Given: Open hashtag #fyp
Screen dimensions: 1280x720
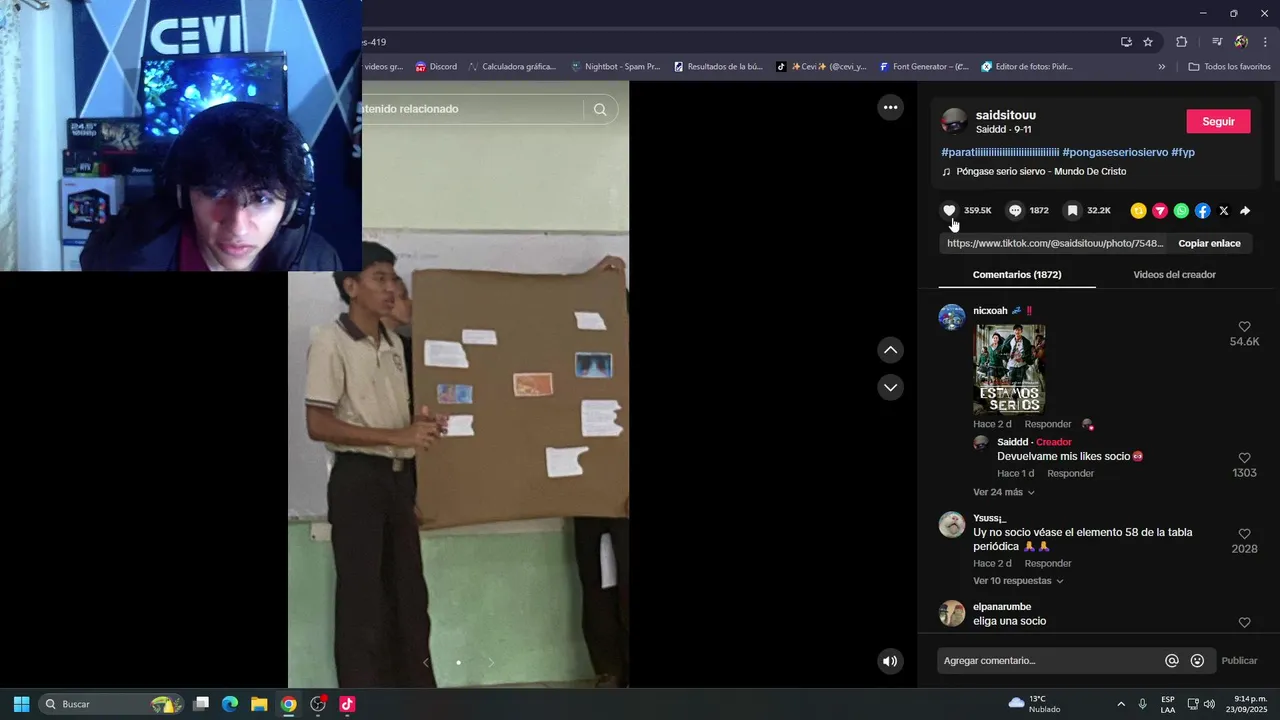Looking at the screenshot, I should [1183, 152].
